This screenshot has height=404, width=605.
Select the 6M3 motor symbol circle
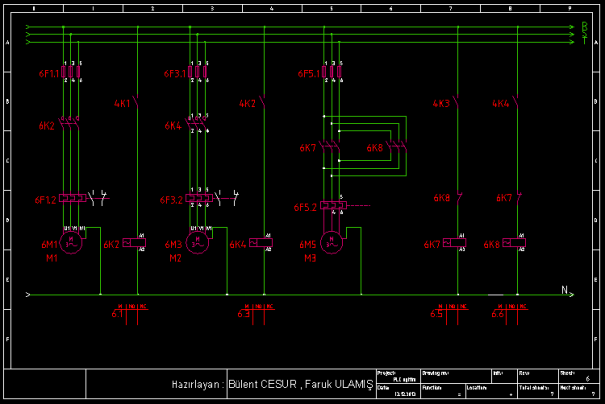click(197, 243)
